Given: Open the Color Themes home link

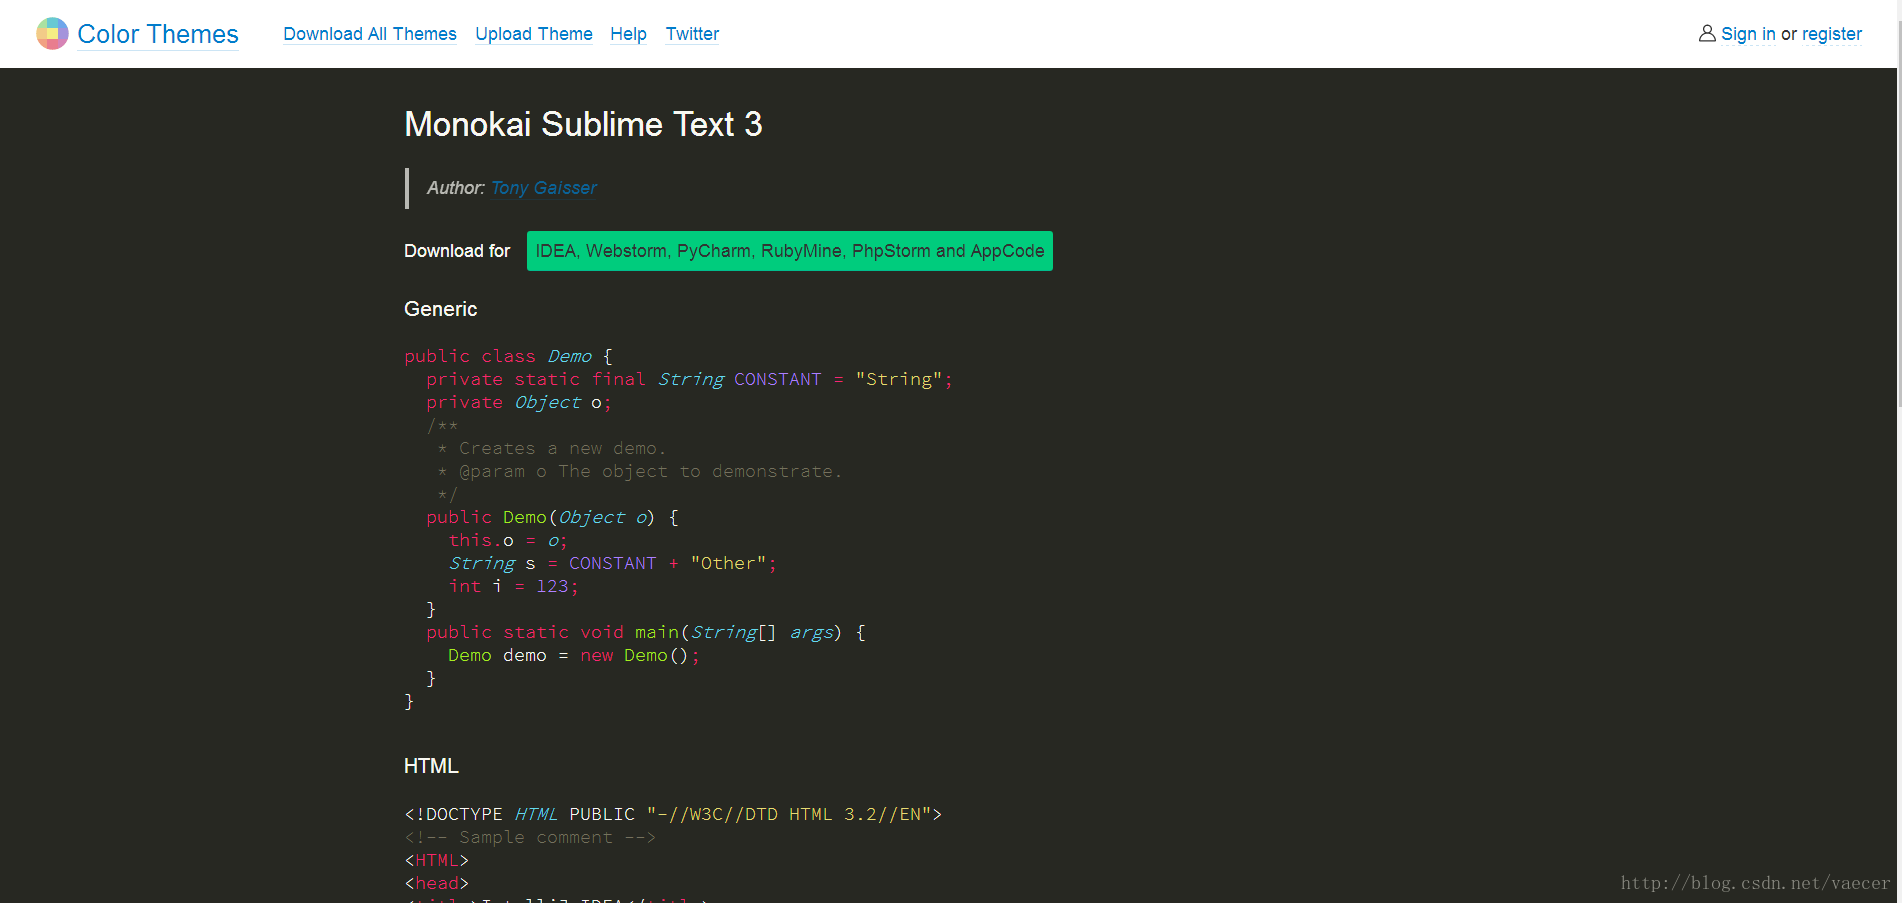Looking at the screenshot, I should (x=158, y=34).
